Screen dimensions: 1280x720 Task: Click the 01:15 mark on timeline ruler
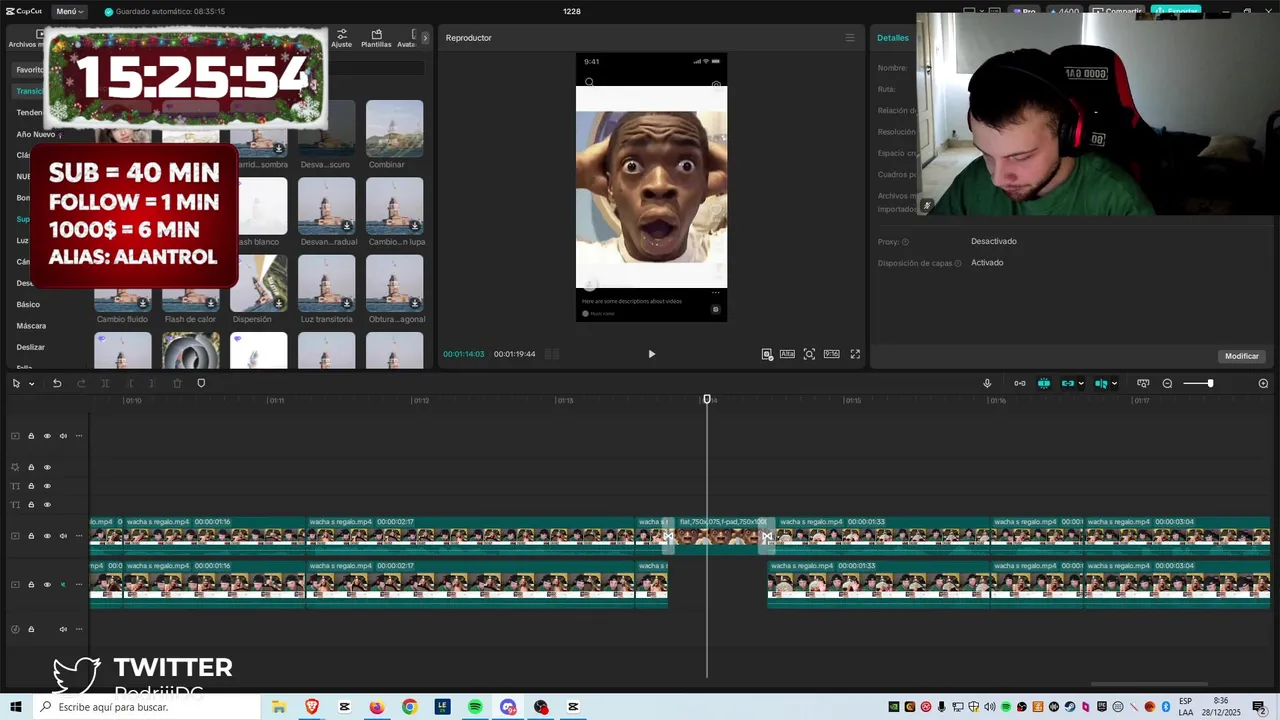(x=852, y=400)
